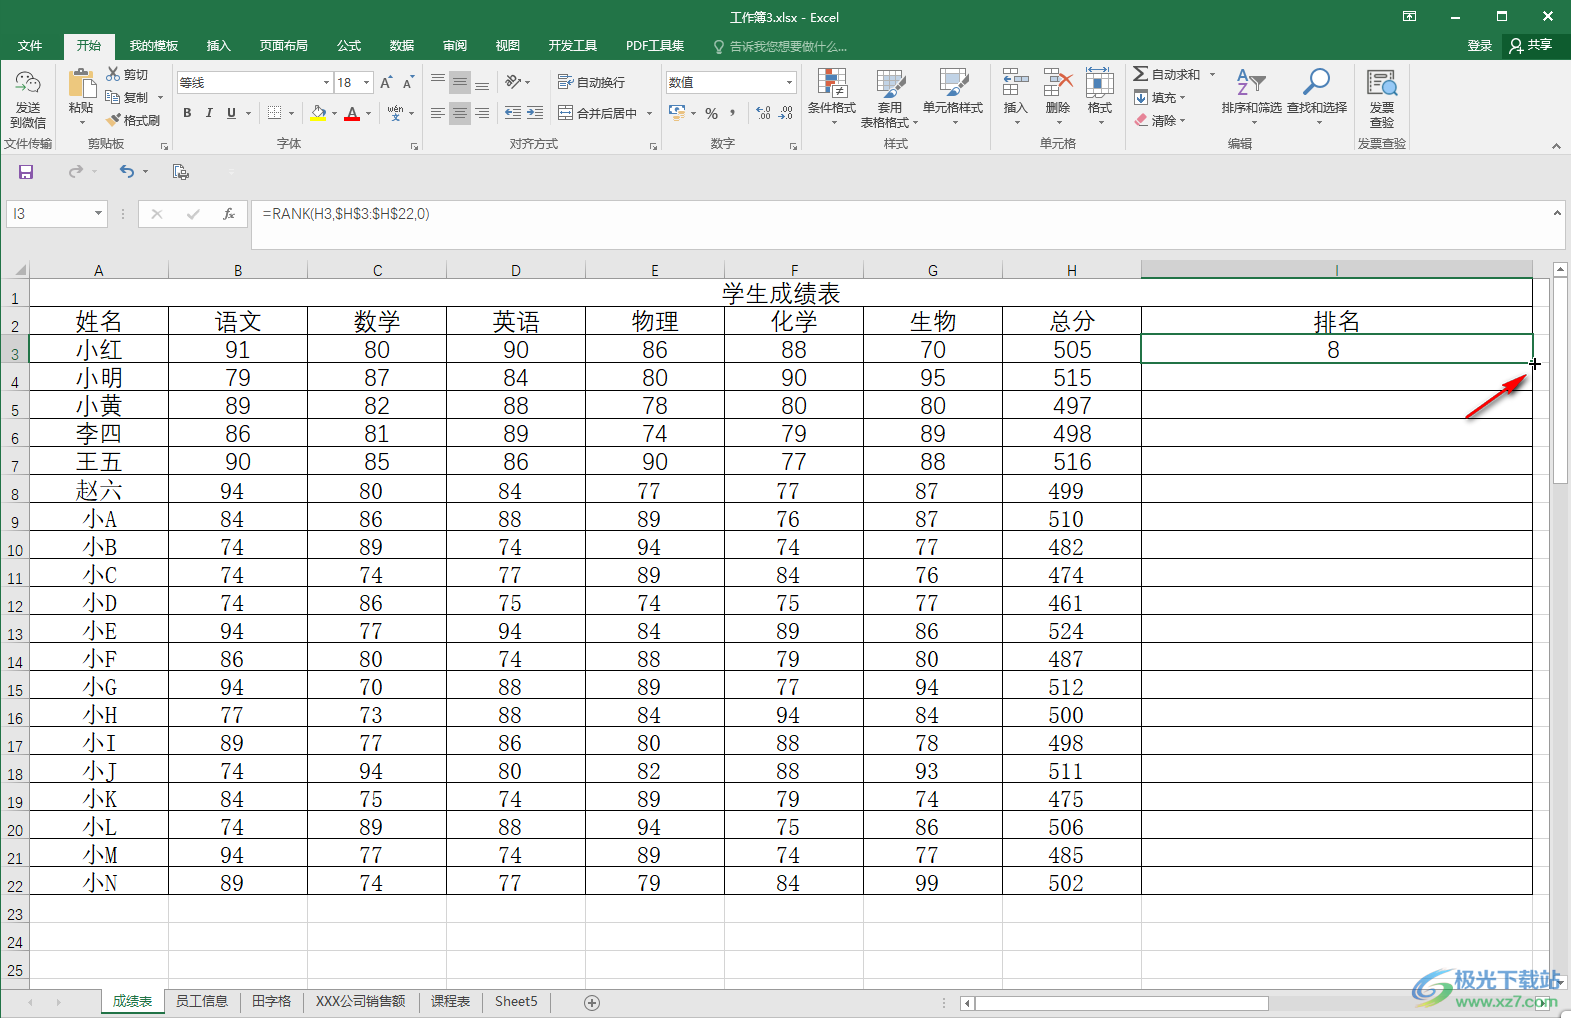Image resolution: width=1571 pixels, height=1018 pixels.
Task: Expand the formula bar
Action: [x=1557, y=213]
